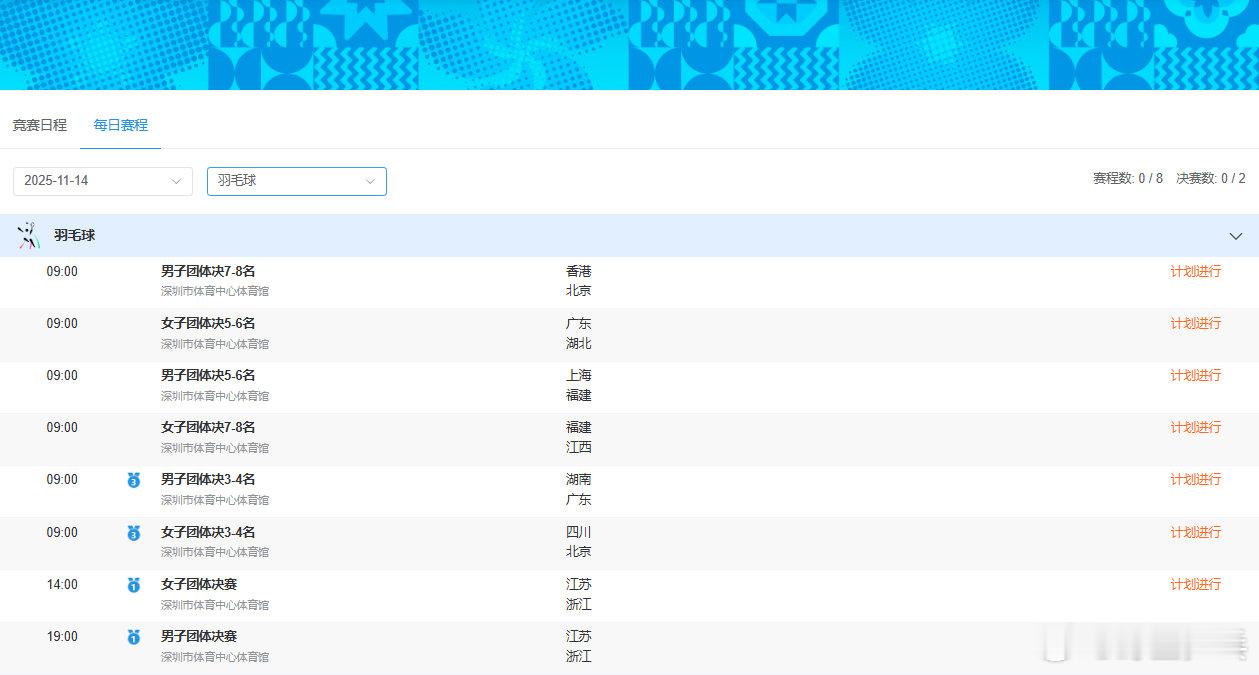The height and width of the screenshot is (675, 1259).
Task: Click gold medal icon for 男子团体决赛
Action: click(x=134, y=637)
